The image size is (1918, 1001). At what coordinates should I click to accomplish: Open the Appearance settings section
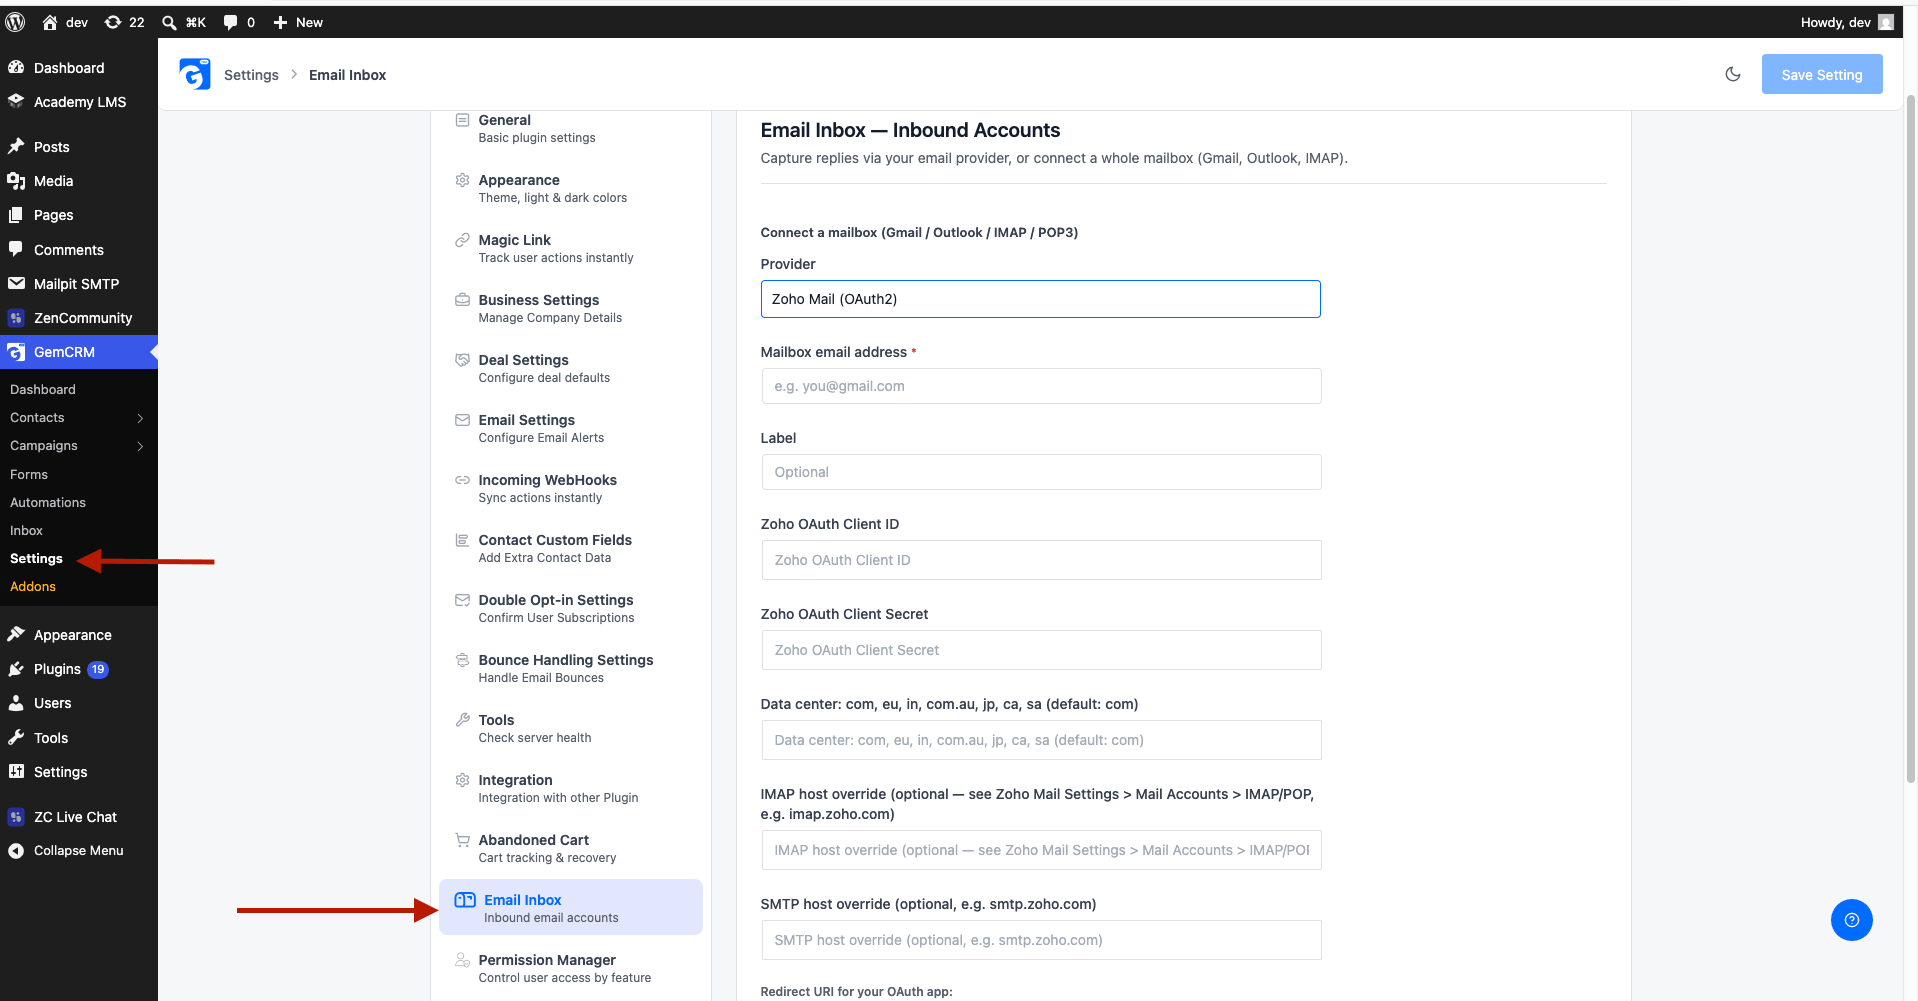pyautogui.click(x=570, y=188)
